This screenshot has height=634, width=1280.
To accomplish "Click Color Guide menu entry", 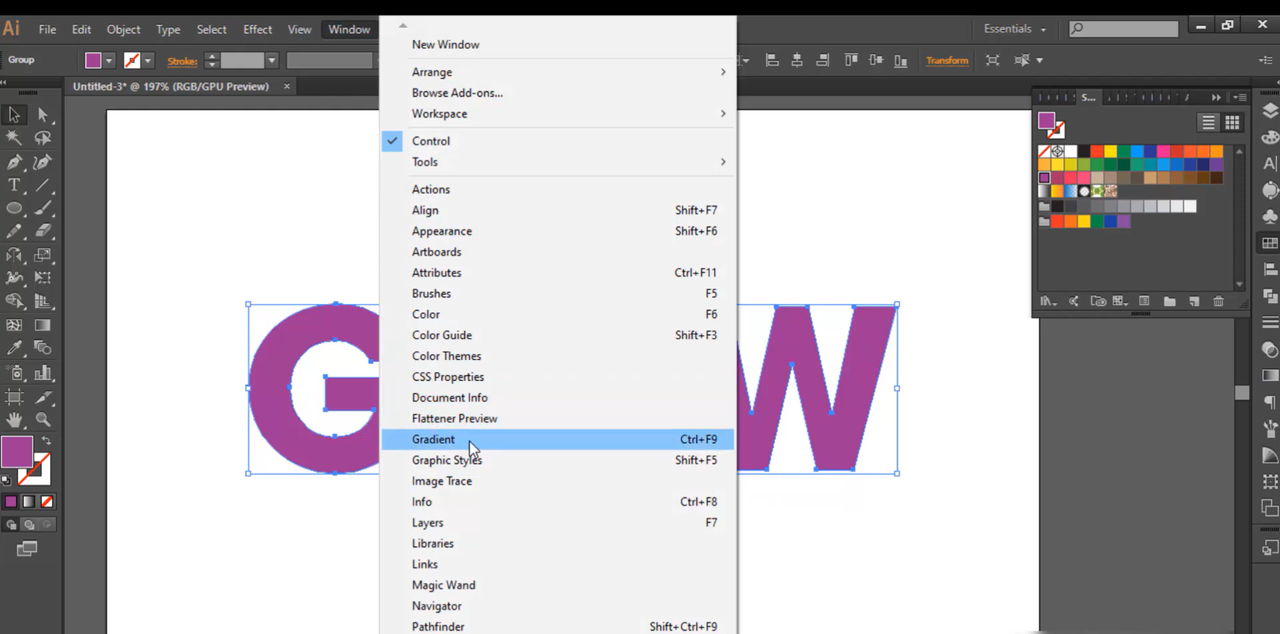I will click(558, 335).
